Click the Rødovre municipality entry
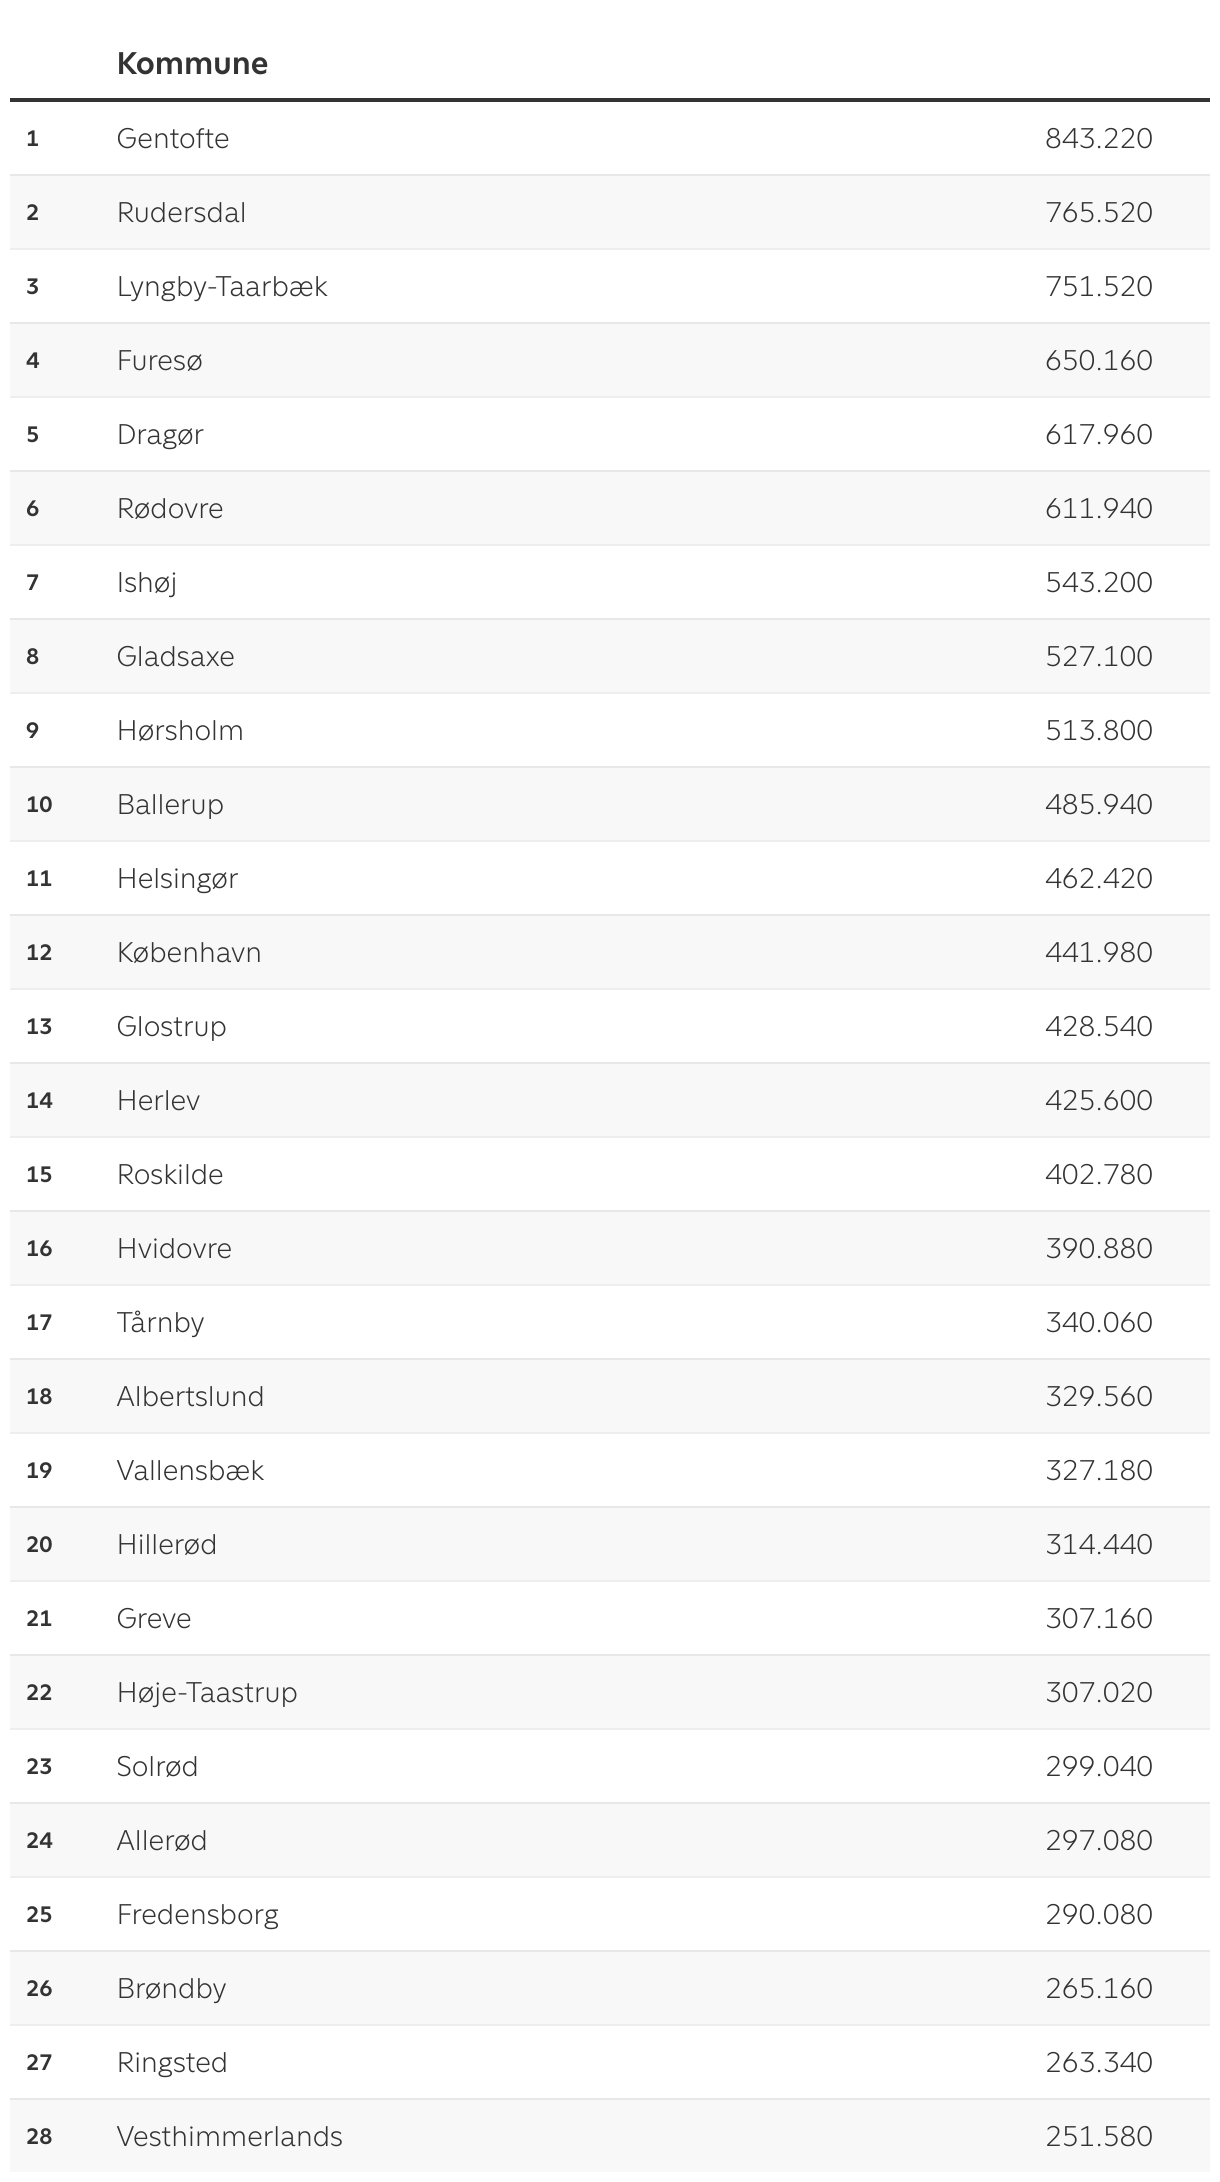 170,508
